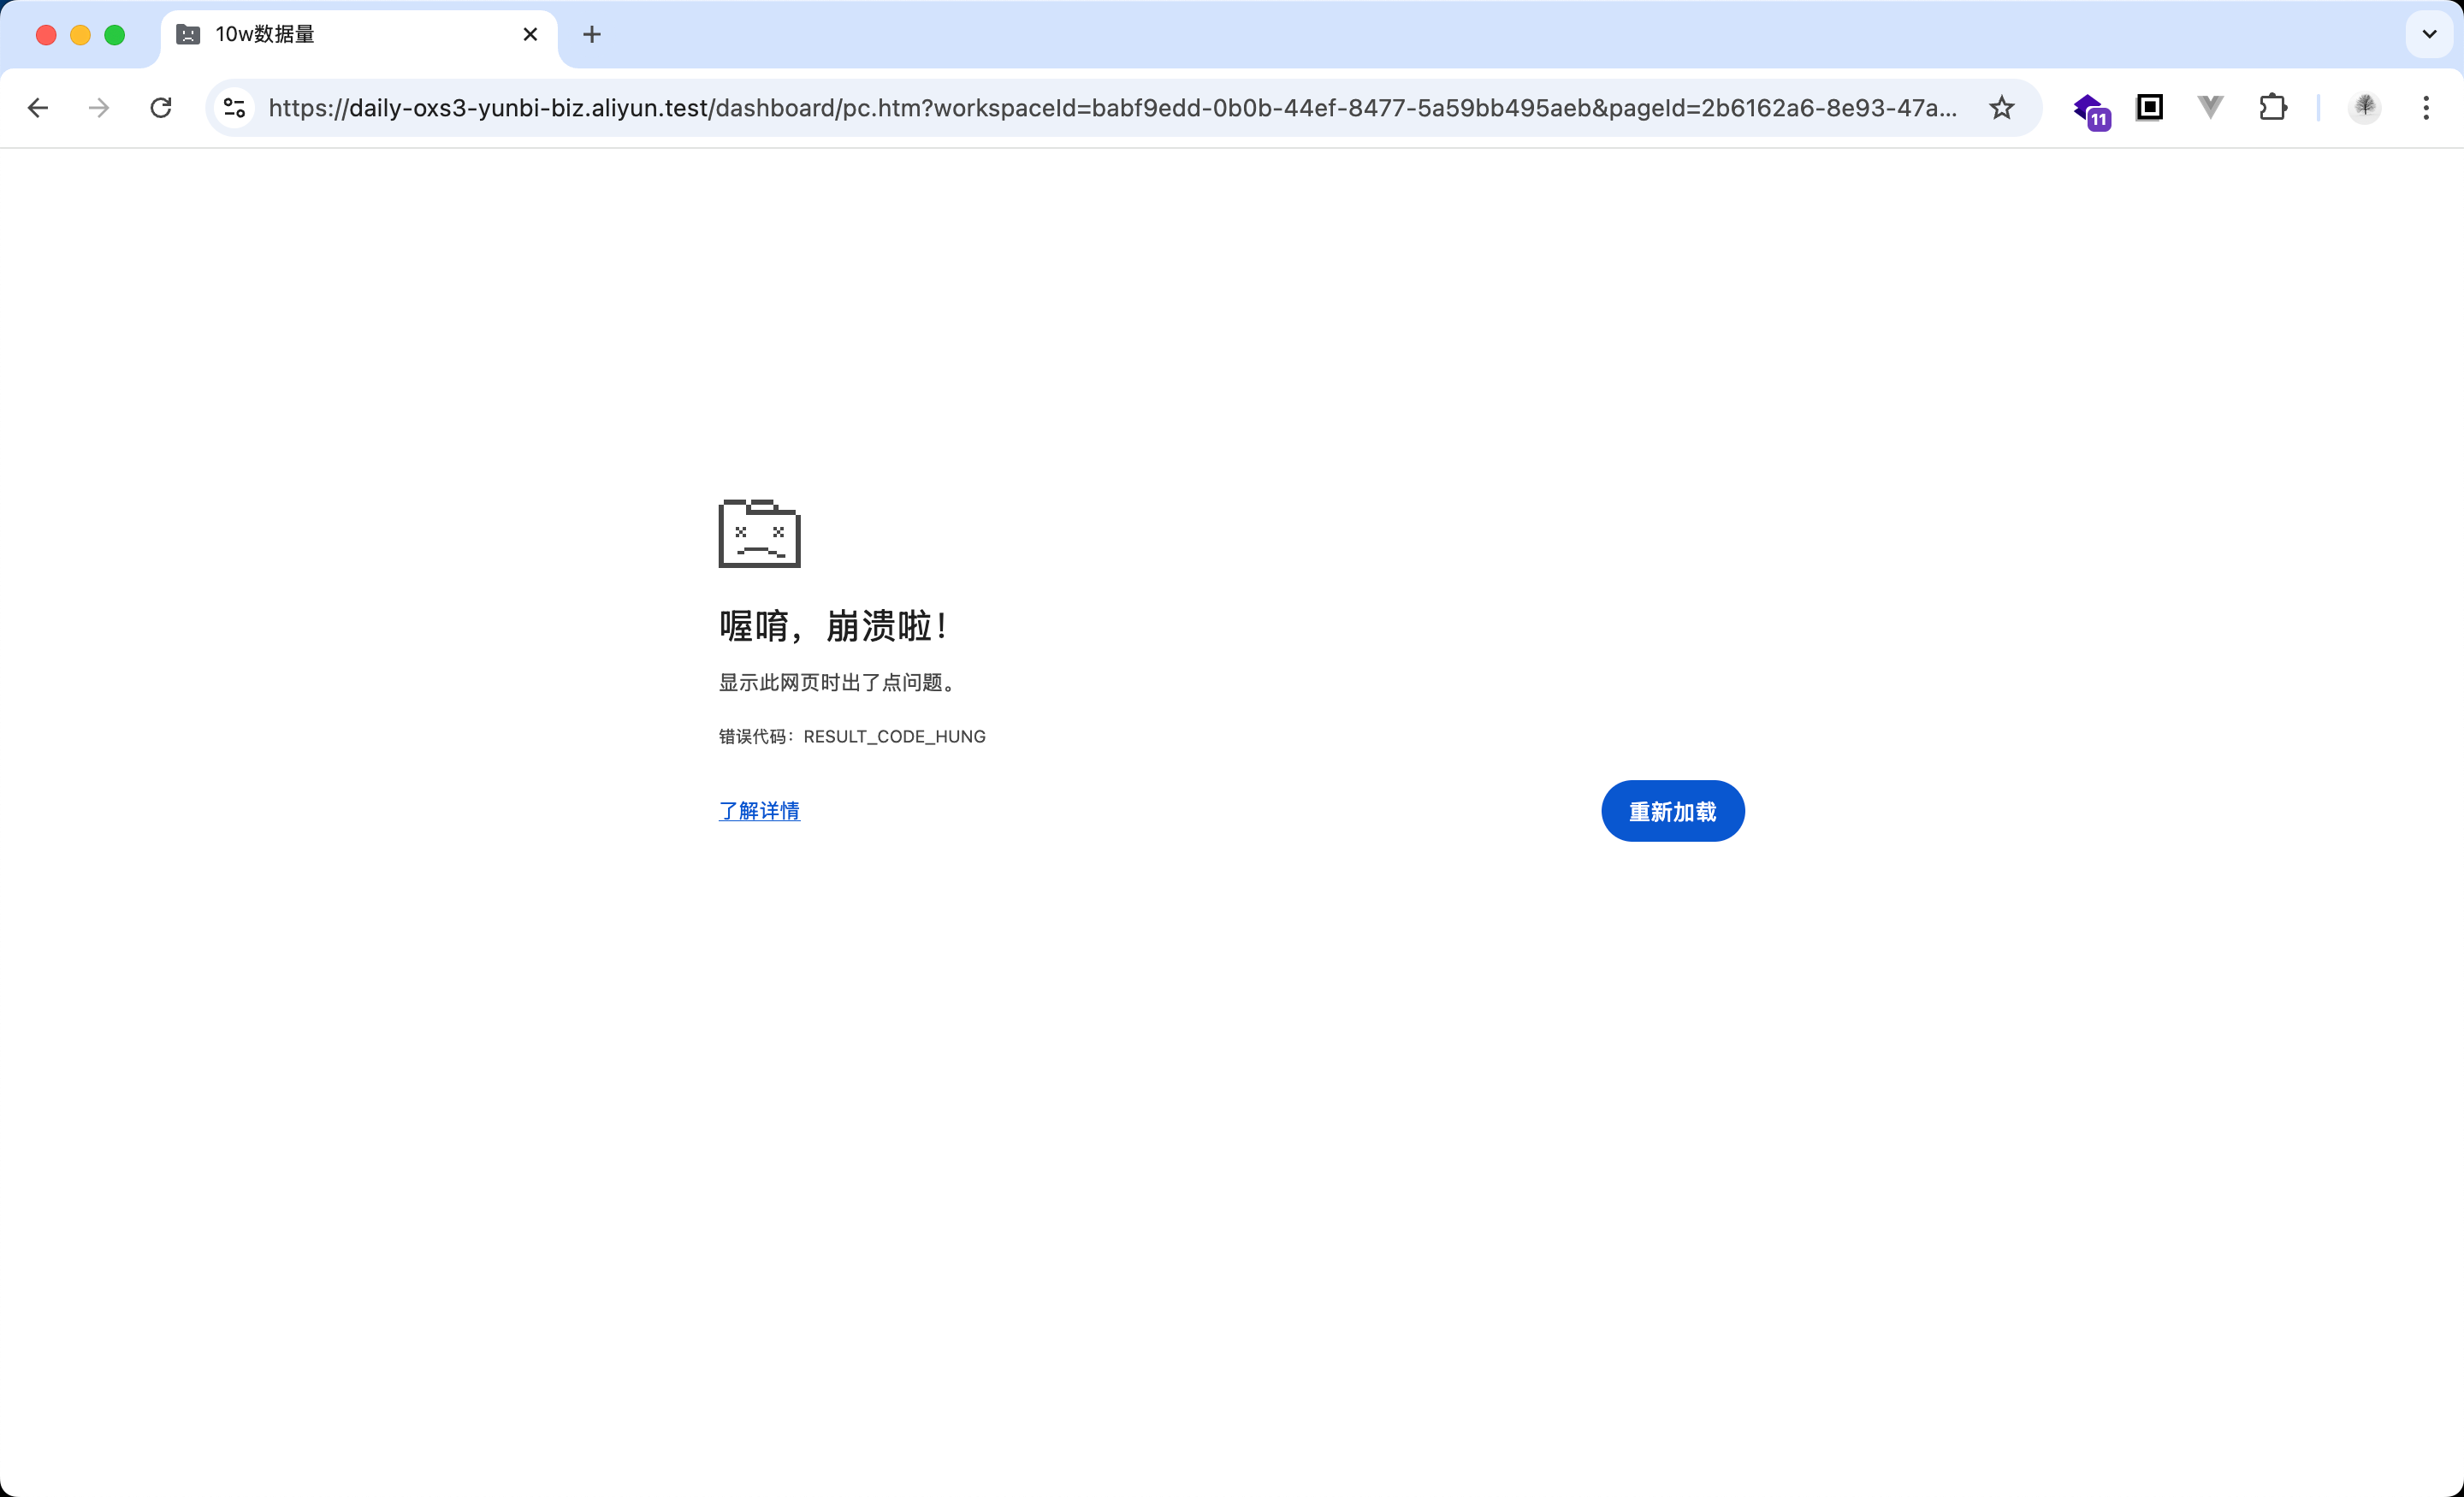Image resolution: width=2464 pixels, height=1497 pixels.
Task: Close the 10w数据量 tab
Action: coord(530,35)
